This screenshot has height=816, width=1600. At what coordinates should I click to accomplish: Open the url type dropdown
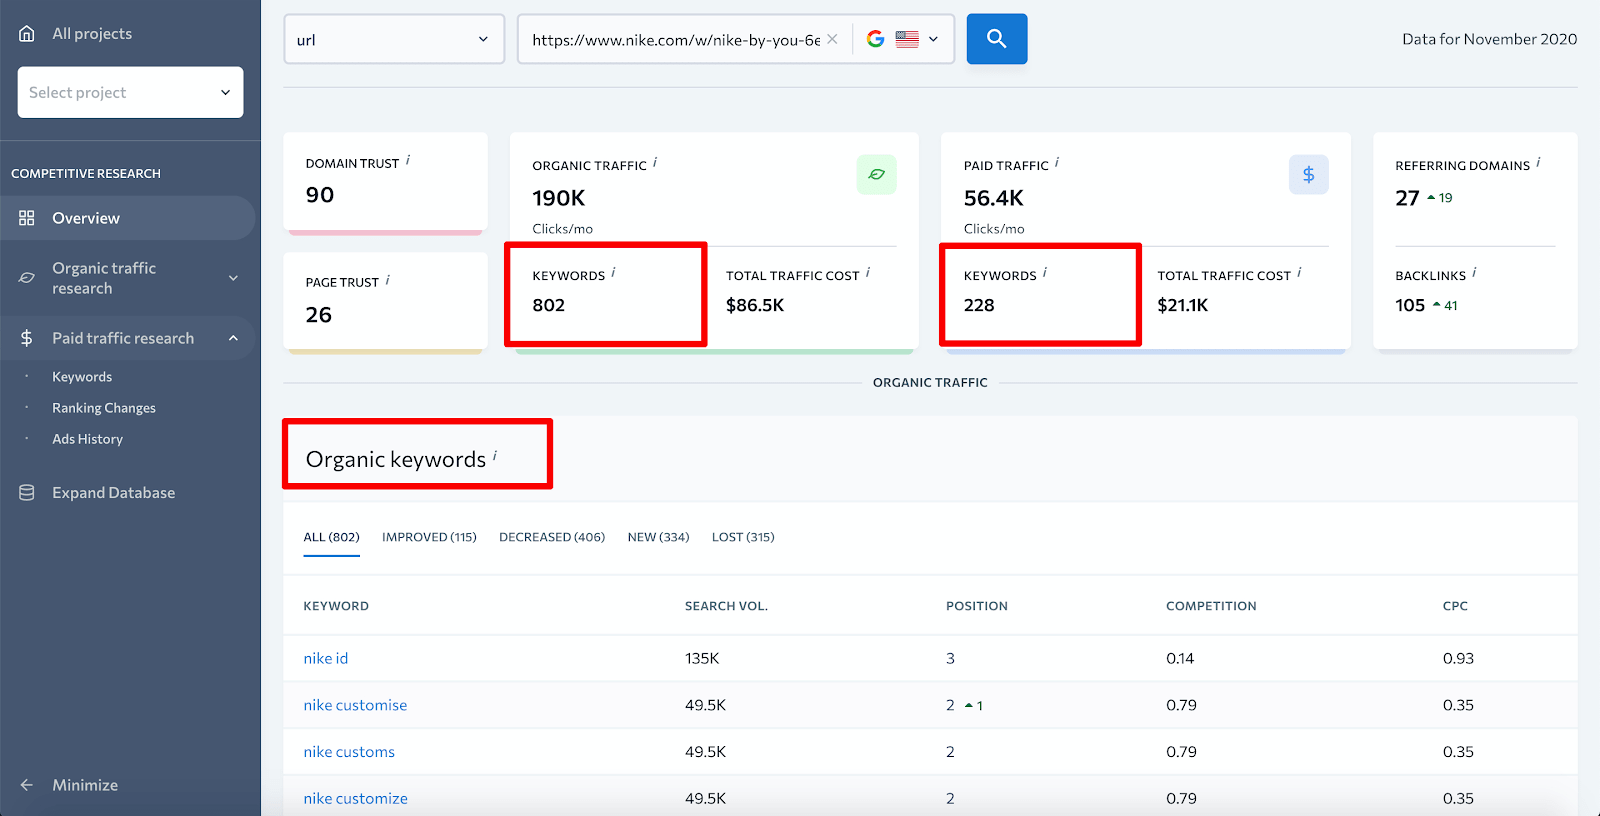coord(394,39)
